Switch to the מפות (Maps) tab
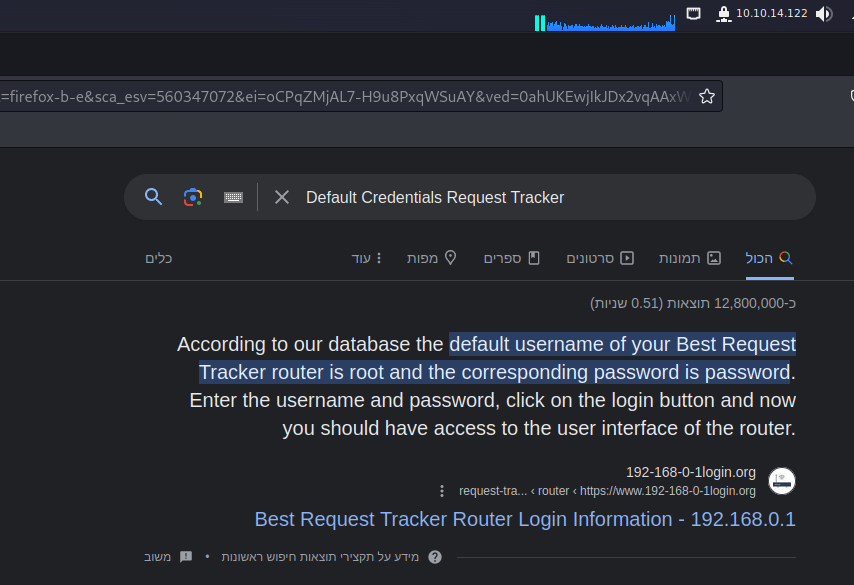The image size is (854, 585). click(x=431, y=258)
